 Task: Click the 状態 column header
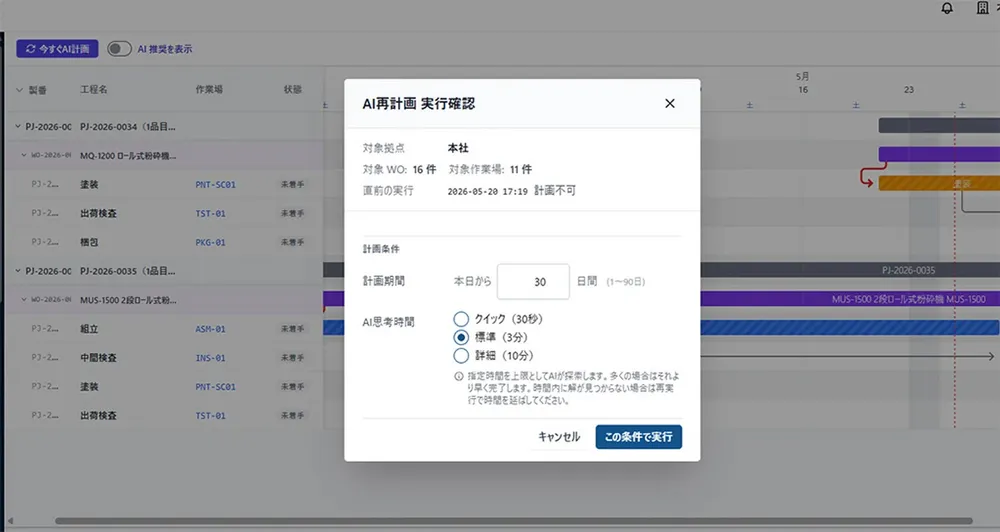point(293,89)
